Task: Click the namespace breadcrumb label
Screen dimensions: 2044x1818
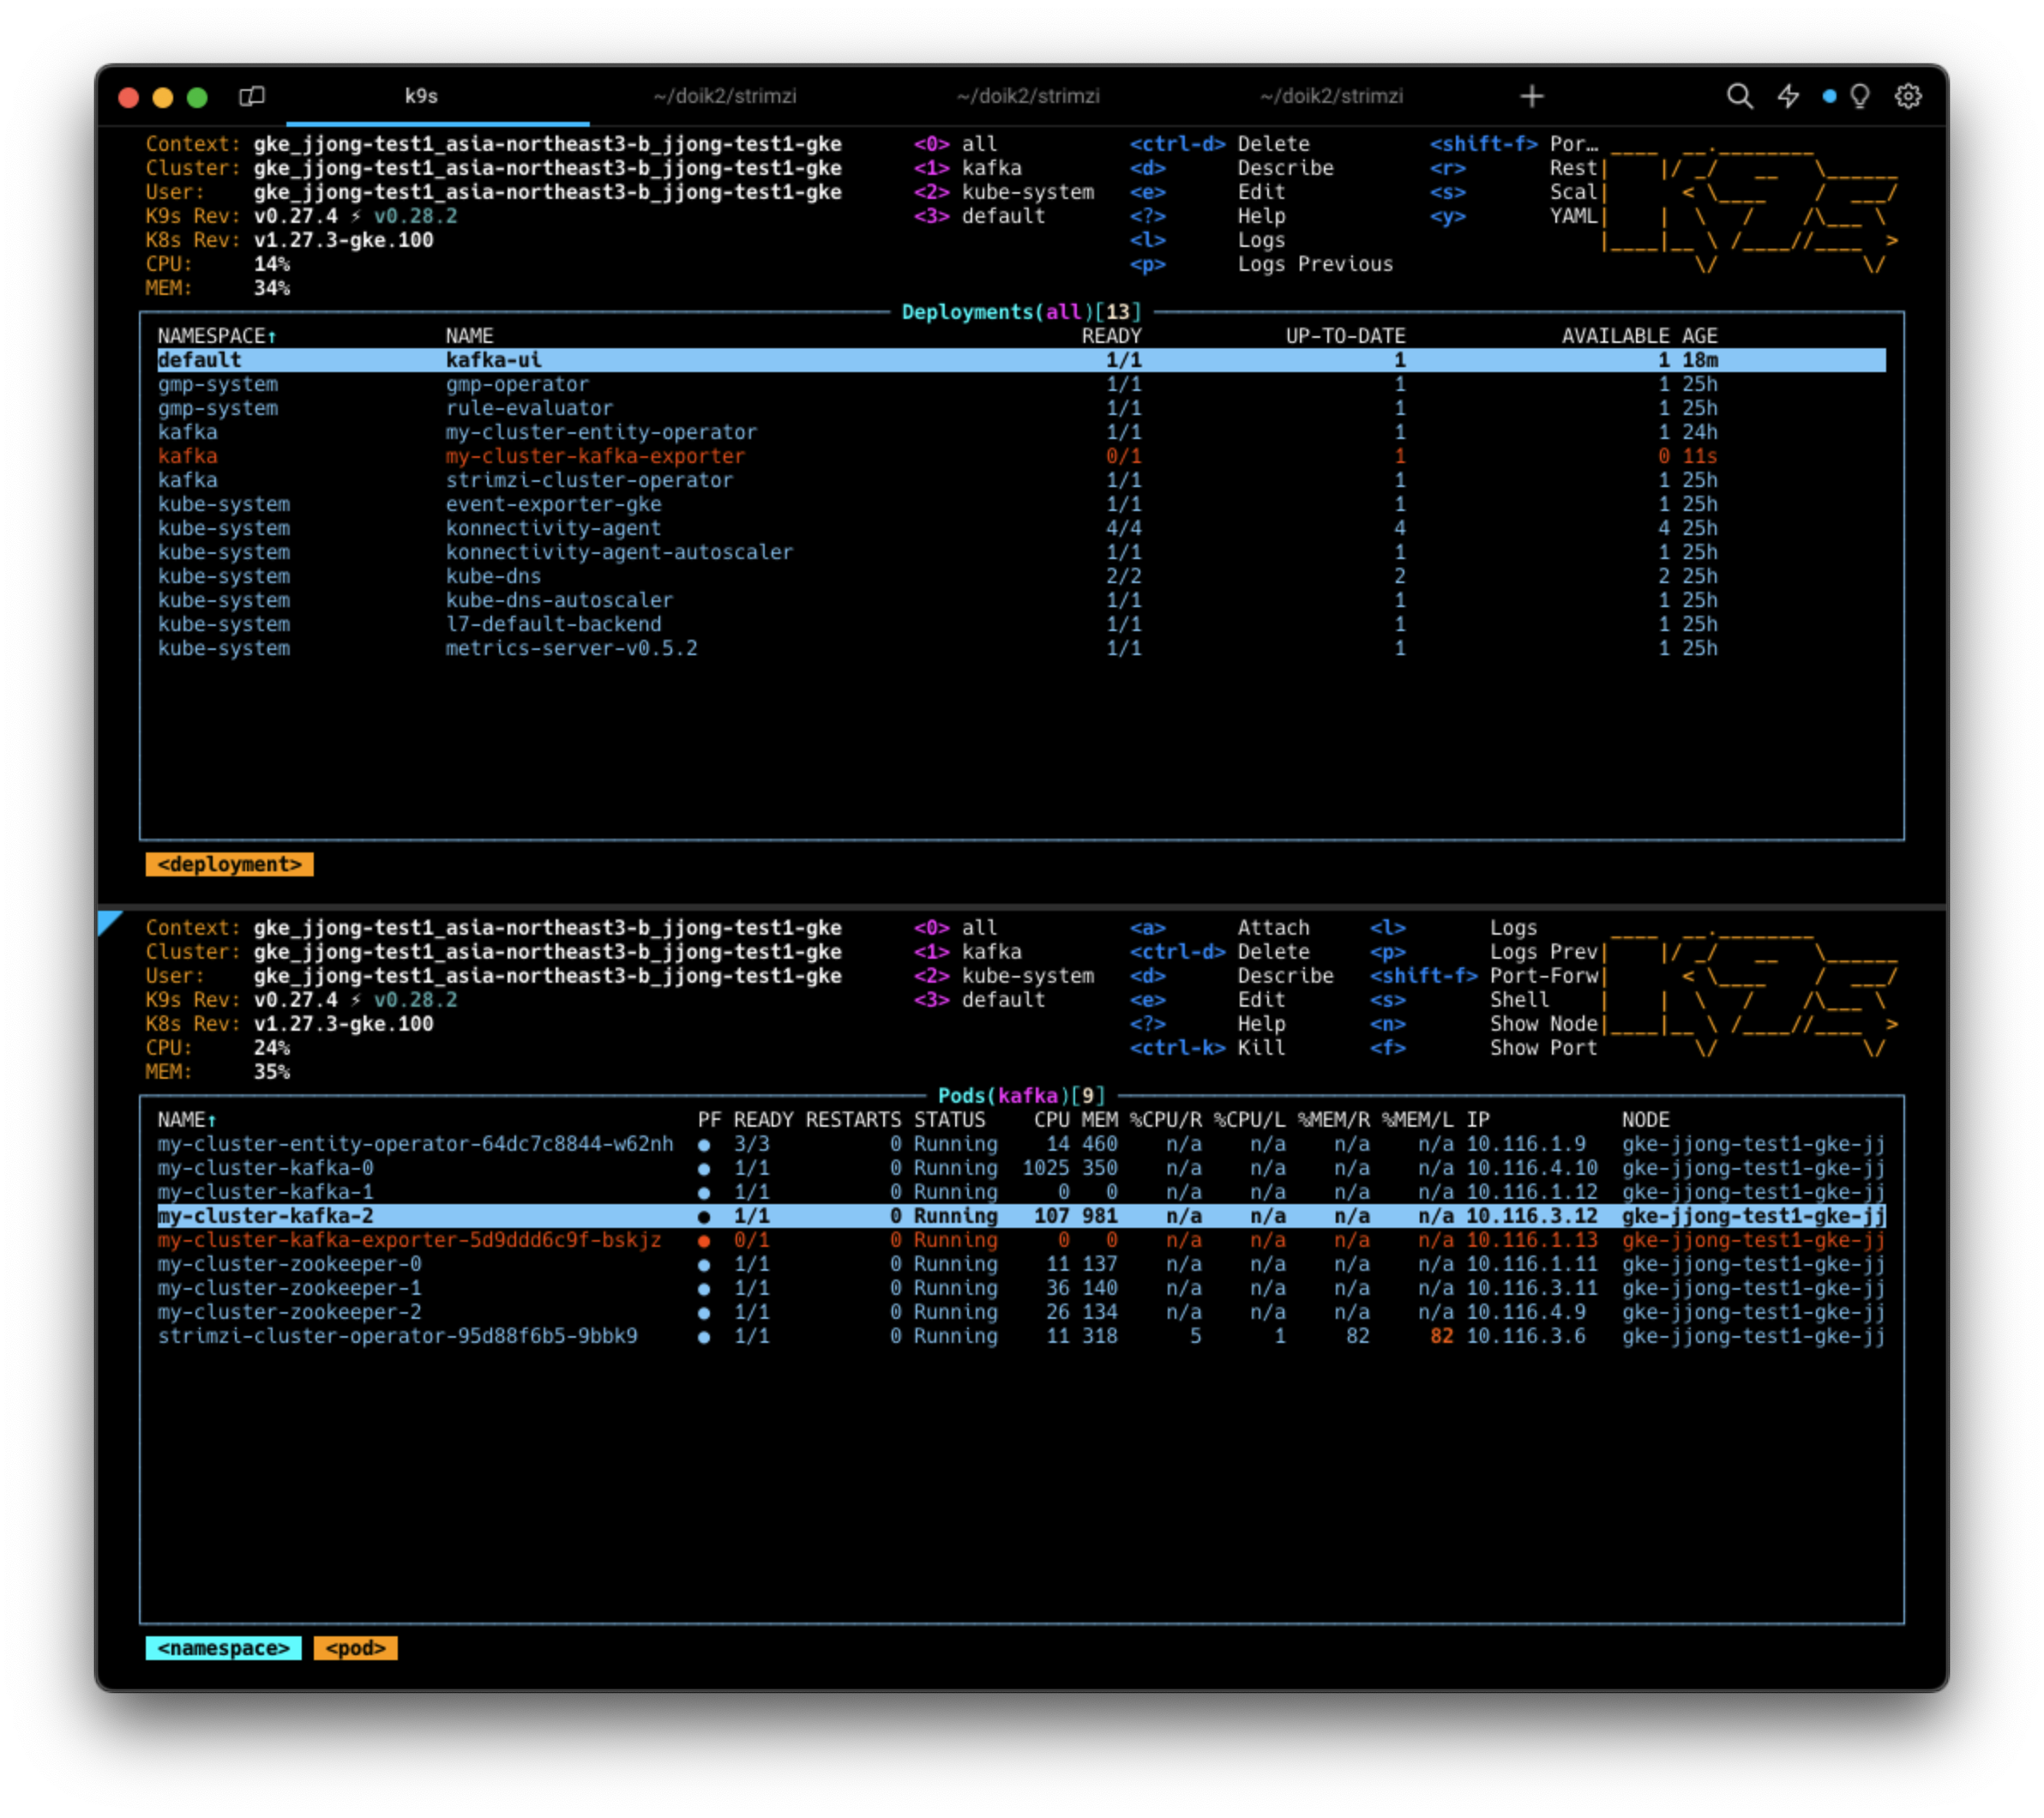Action: [223, 1648]
